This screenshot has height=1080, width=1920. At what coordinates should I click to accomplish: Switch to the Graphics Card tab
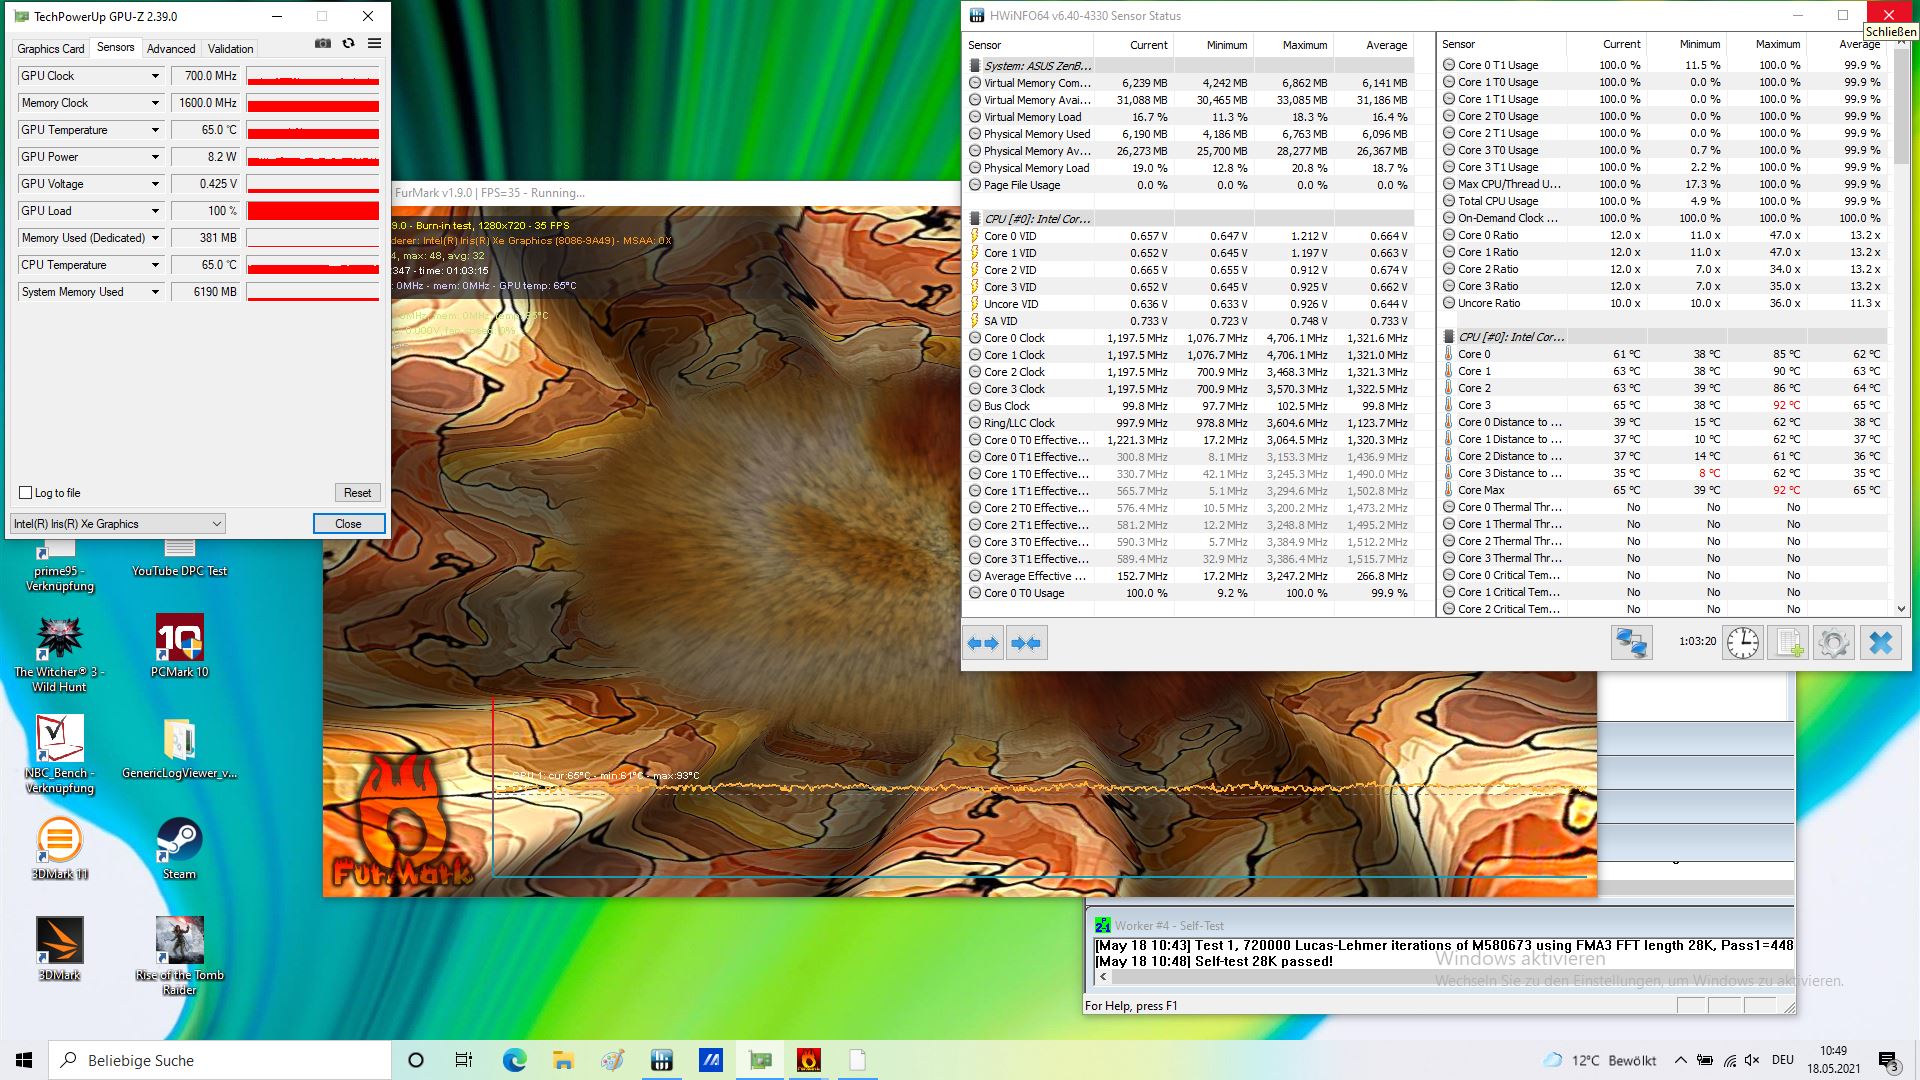tap(51, 48)
